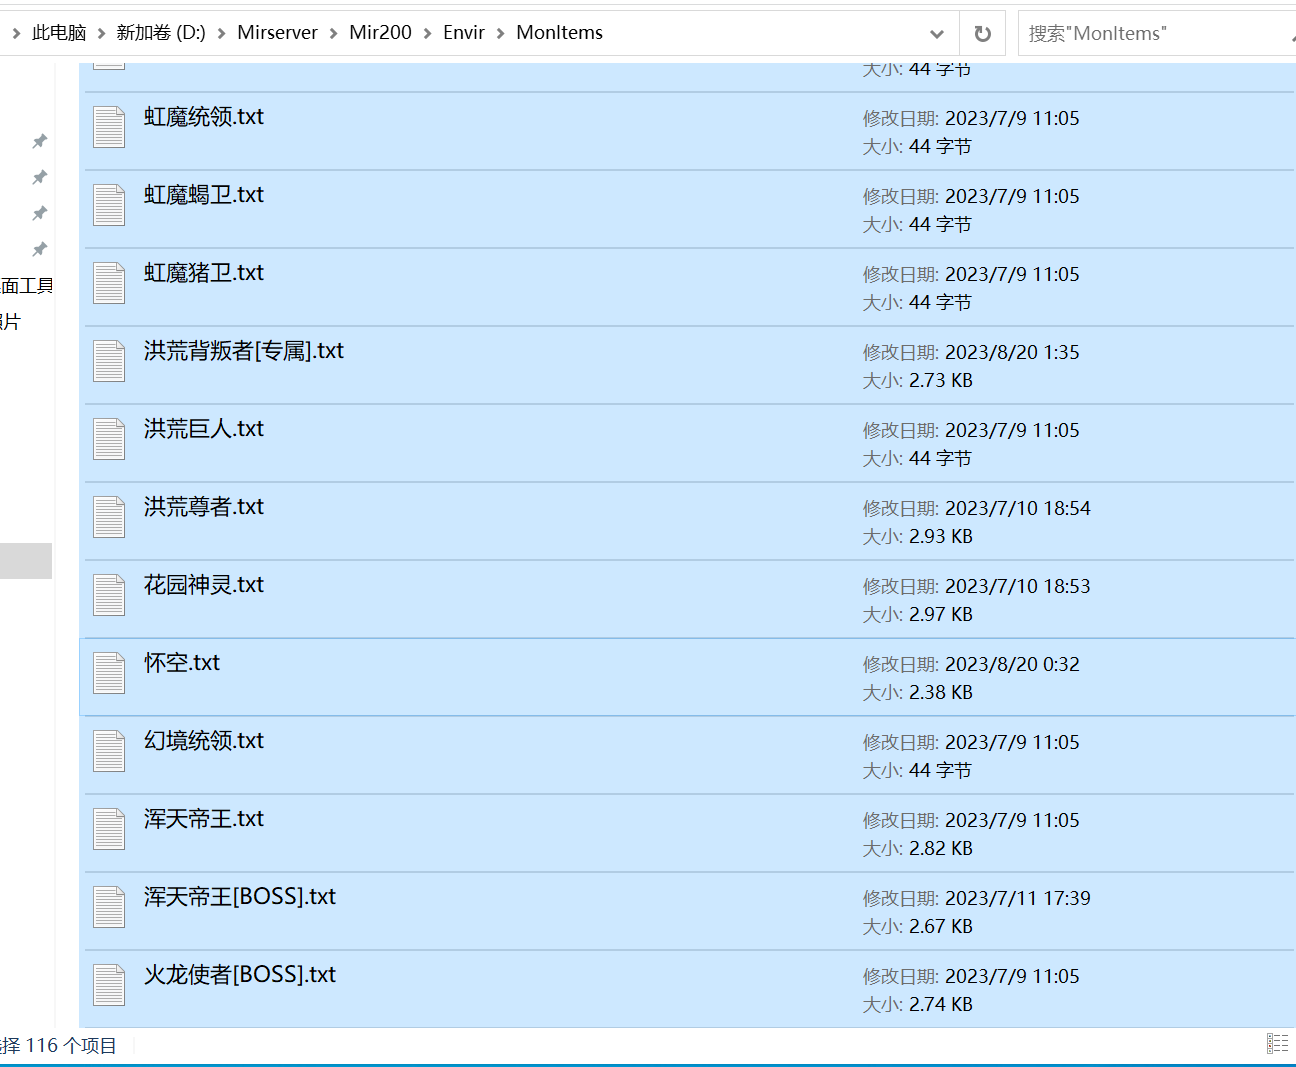
Task: Click the icon next to 浑天帝王.txt
Action: click(109, 829)
